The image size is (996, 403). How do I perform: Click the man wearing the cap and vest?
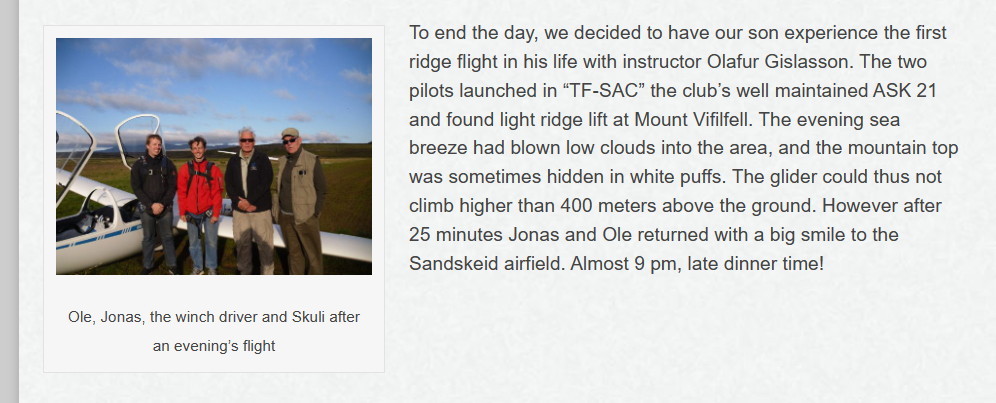pyautogui.click(x=300, y=200)
